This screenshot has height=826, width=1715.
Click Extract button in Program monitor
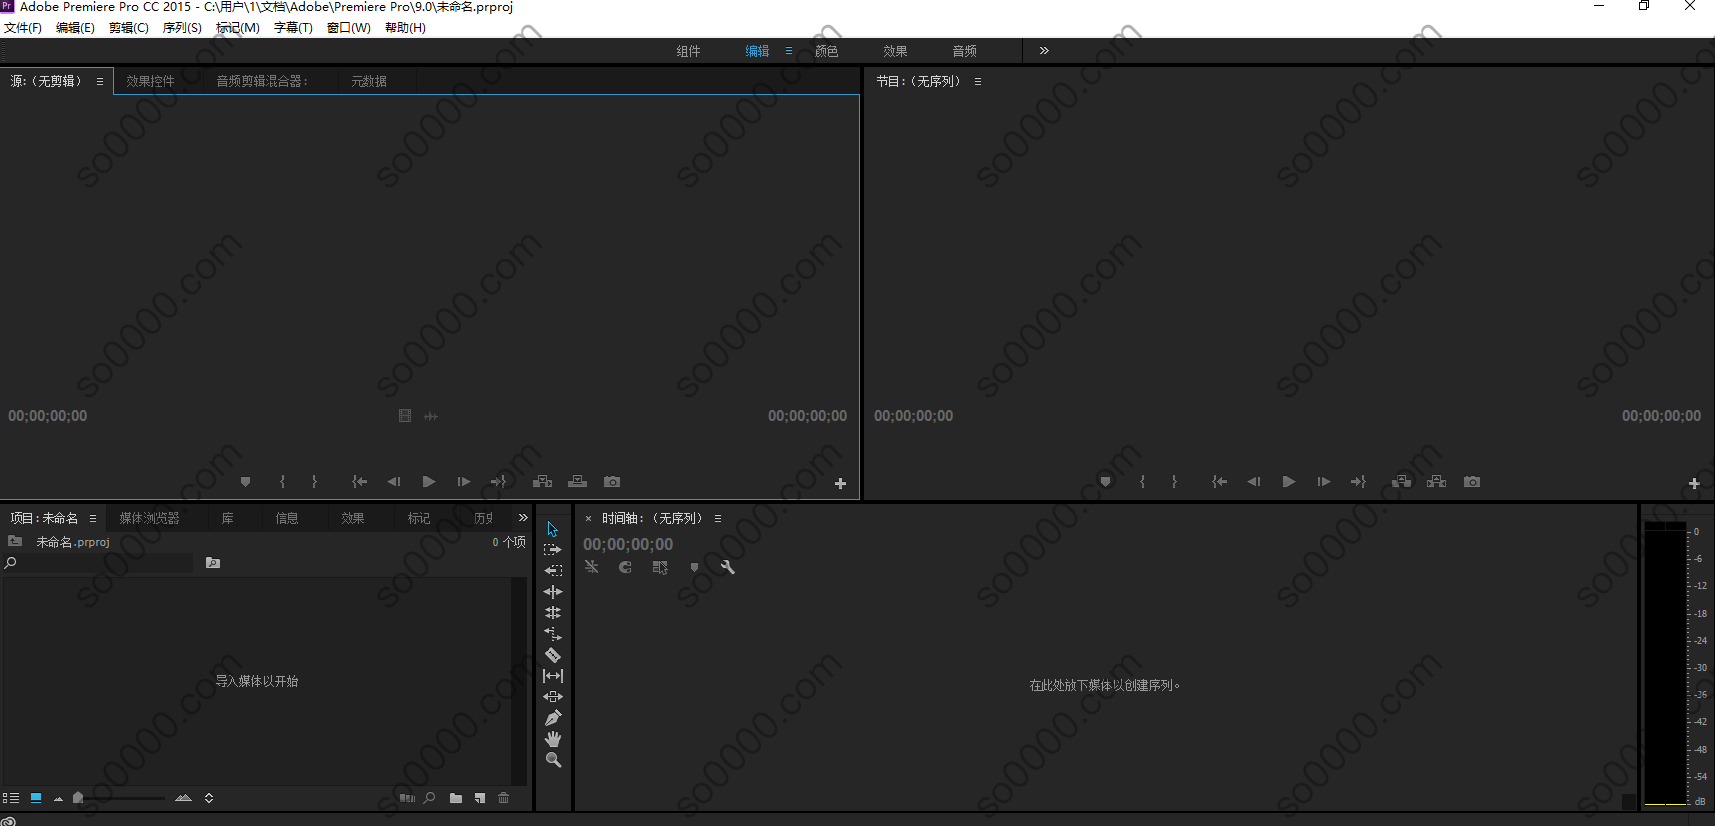(x=1437, y=482)
